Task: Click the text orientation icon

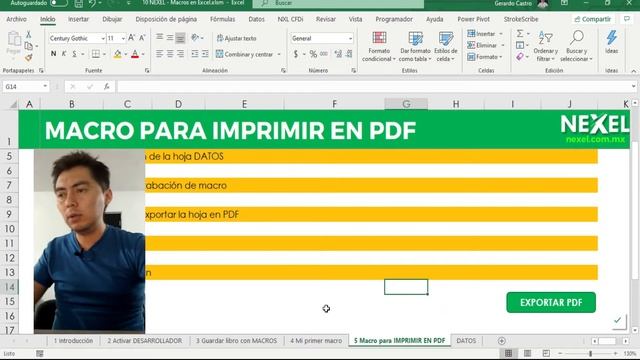Action: [195, 38]
